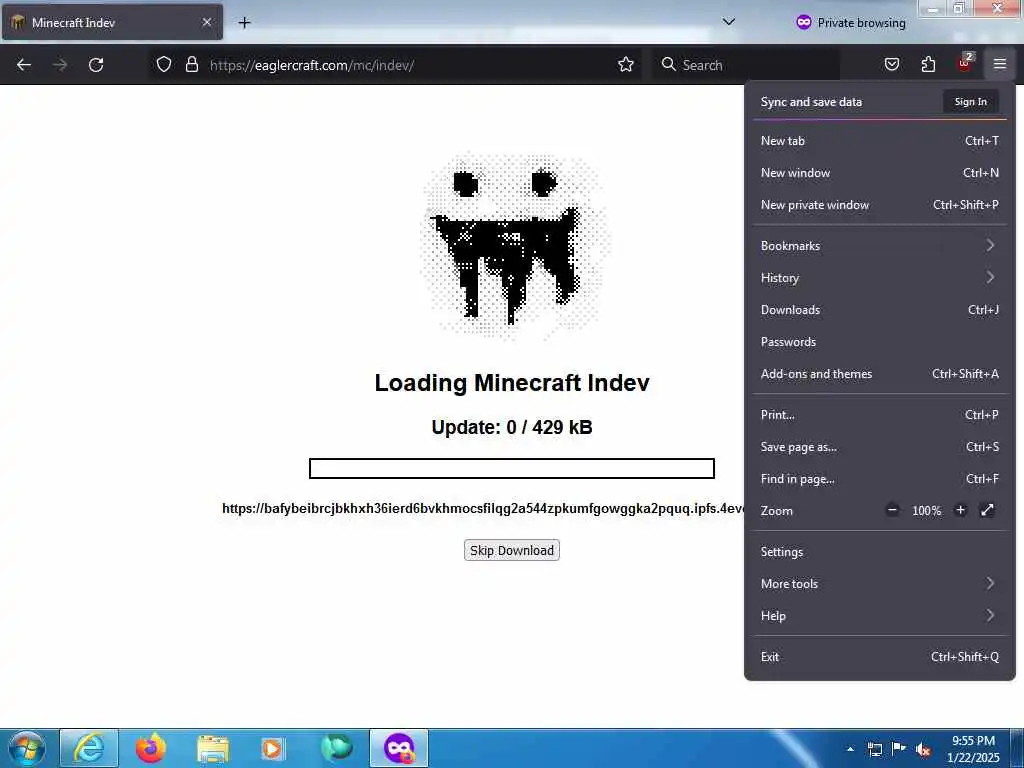Open the clock showing 9:55 PM
Screen dimensions: 1024x768
pos(973,748)
